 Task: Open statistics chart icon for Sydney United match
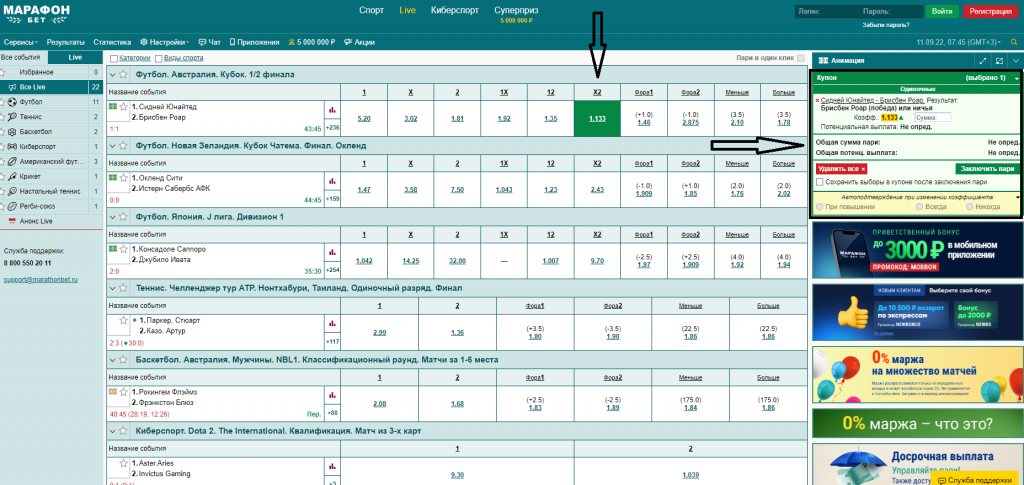332,109
